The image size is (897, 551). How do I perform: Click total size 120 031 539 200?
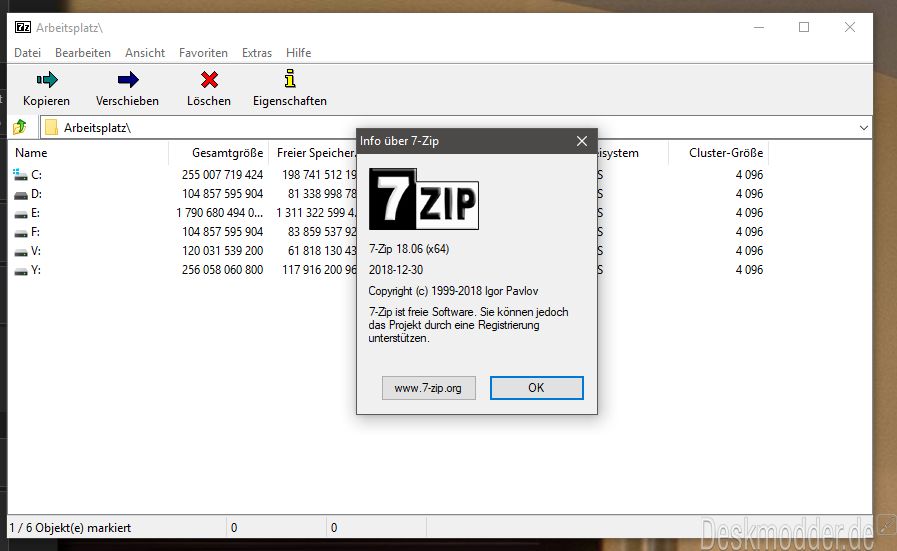223,251
